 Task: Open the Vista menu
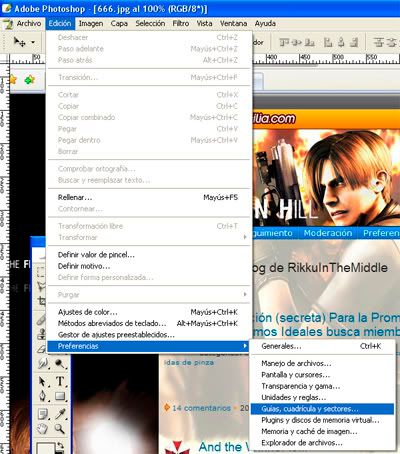coord(204,23)
